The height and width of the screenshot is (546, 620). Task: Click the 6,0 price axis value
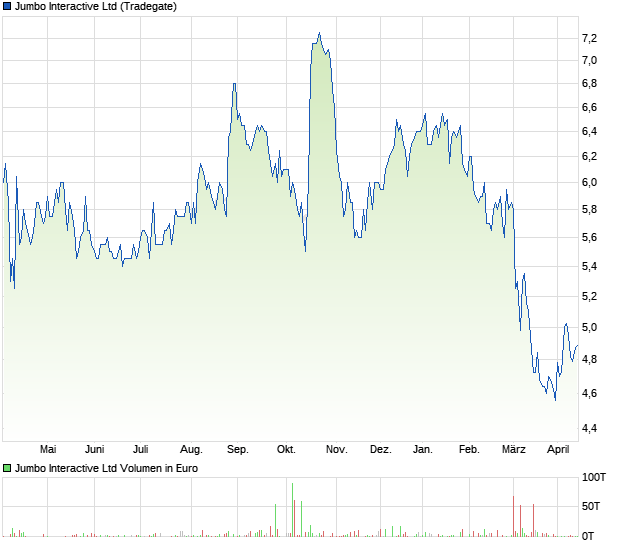589,183
